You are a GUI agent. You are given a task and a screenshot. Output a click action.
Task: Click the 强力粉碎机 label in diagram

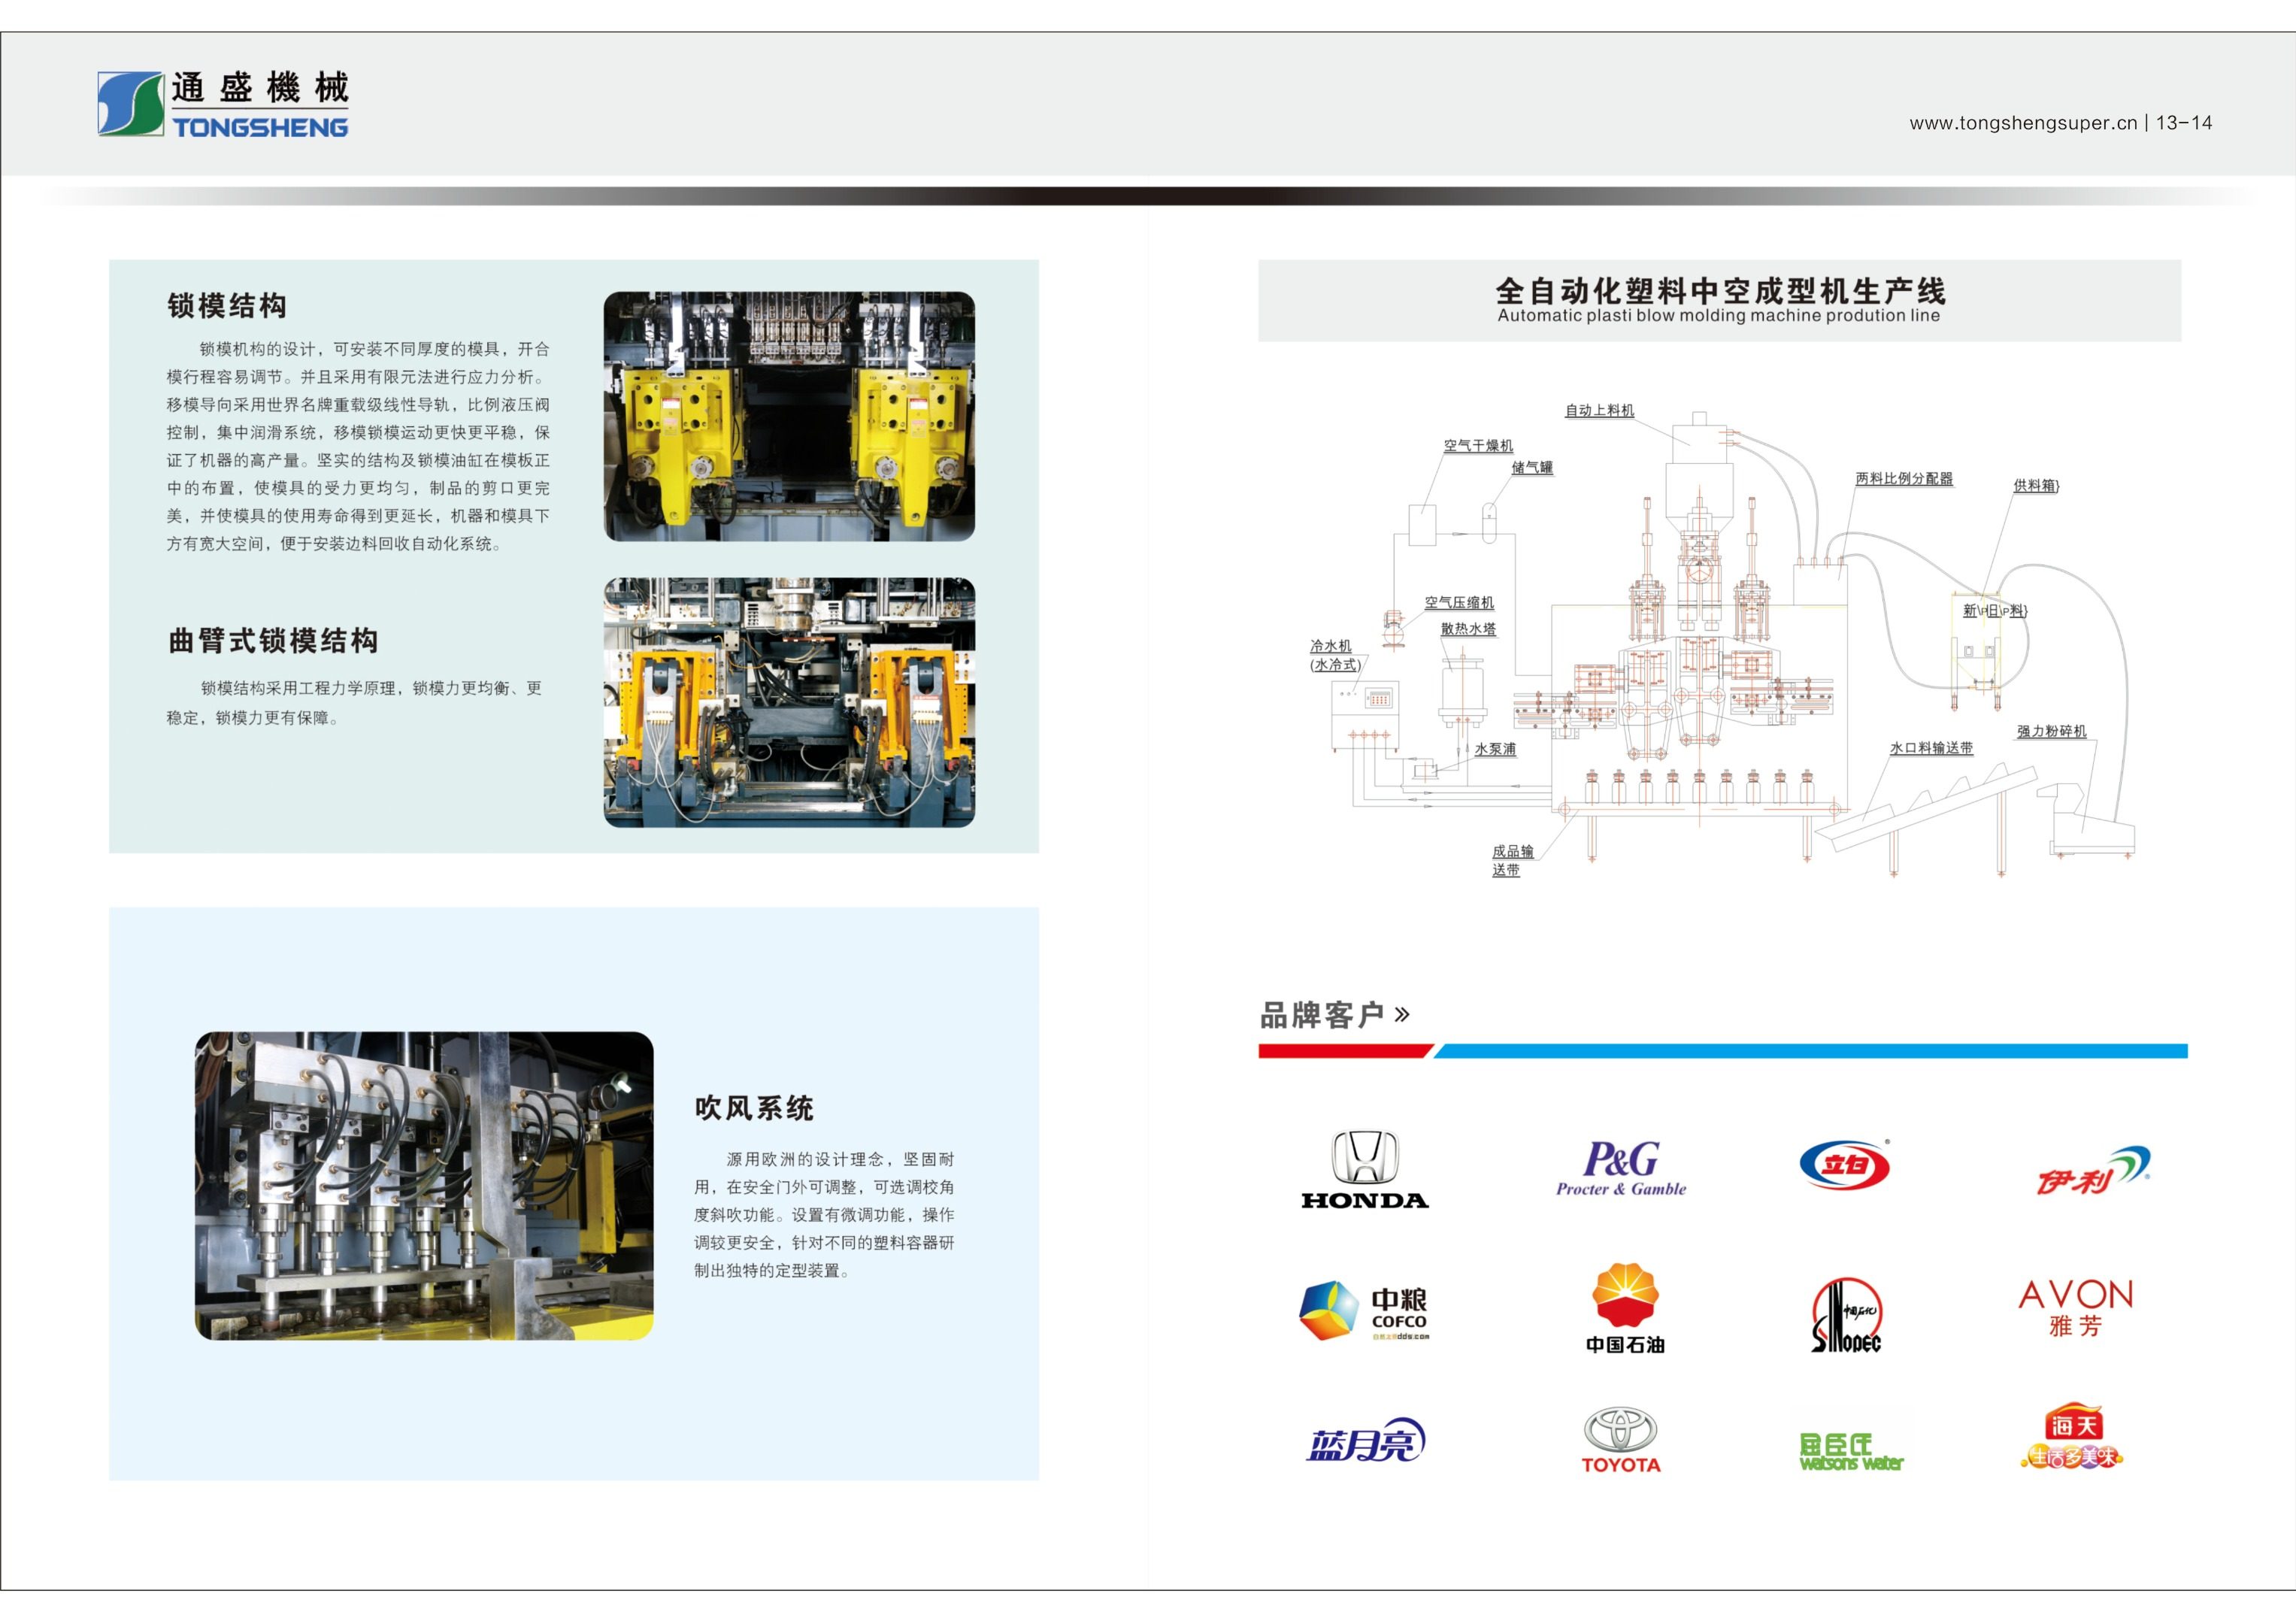pos(2051,731)
